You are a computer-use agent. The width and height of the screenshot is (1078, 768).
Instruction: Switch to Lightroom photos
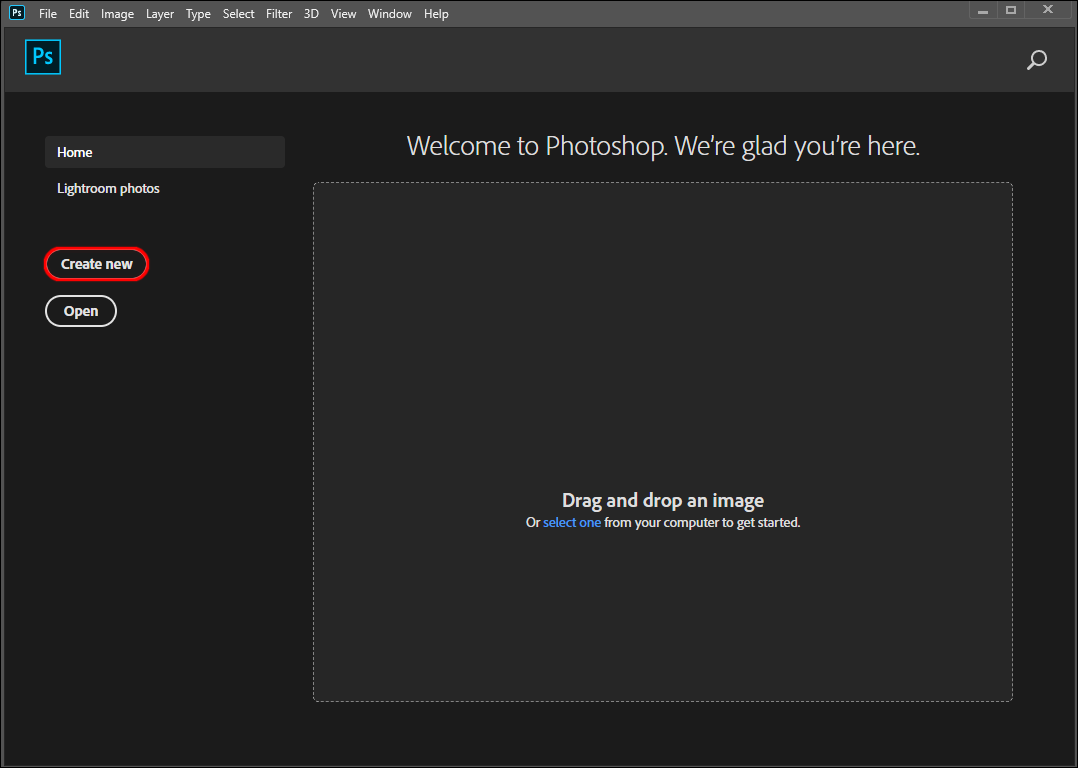(108, 188)
